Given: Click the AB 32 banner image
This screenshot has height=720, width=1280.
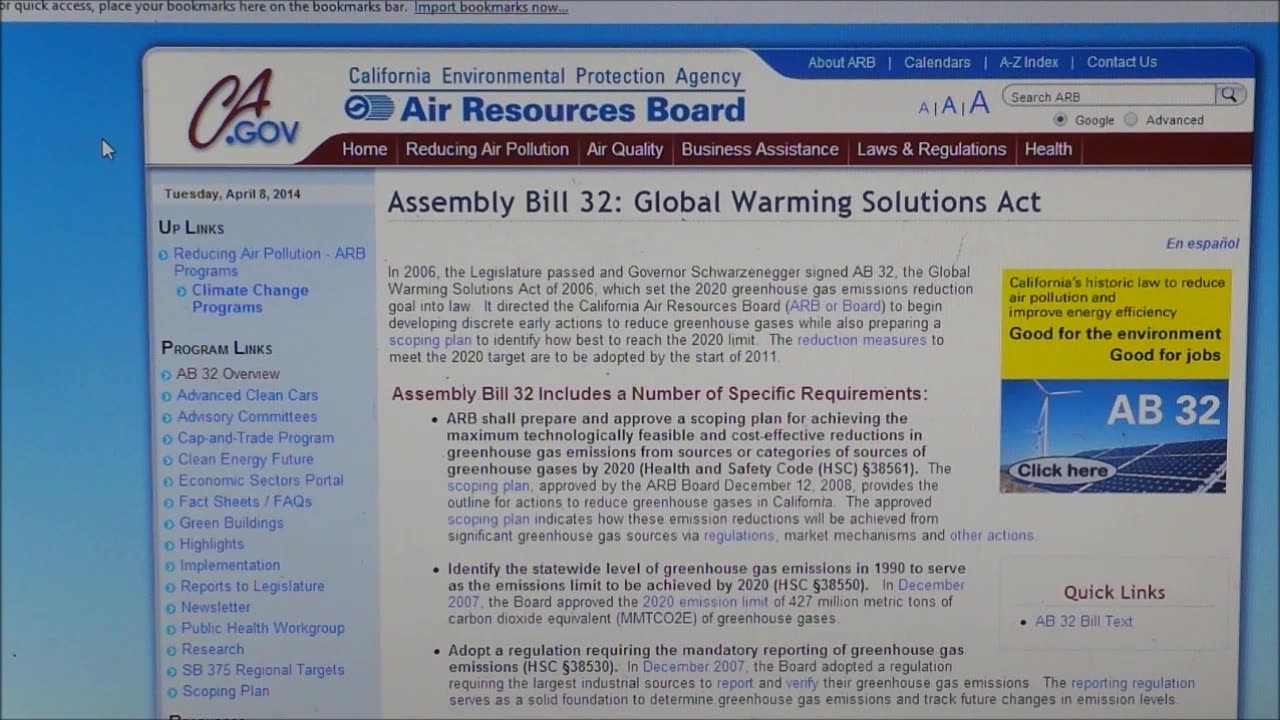Looking at the screenshot, I should click(x=1115, y=381).
